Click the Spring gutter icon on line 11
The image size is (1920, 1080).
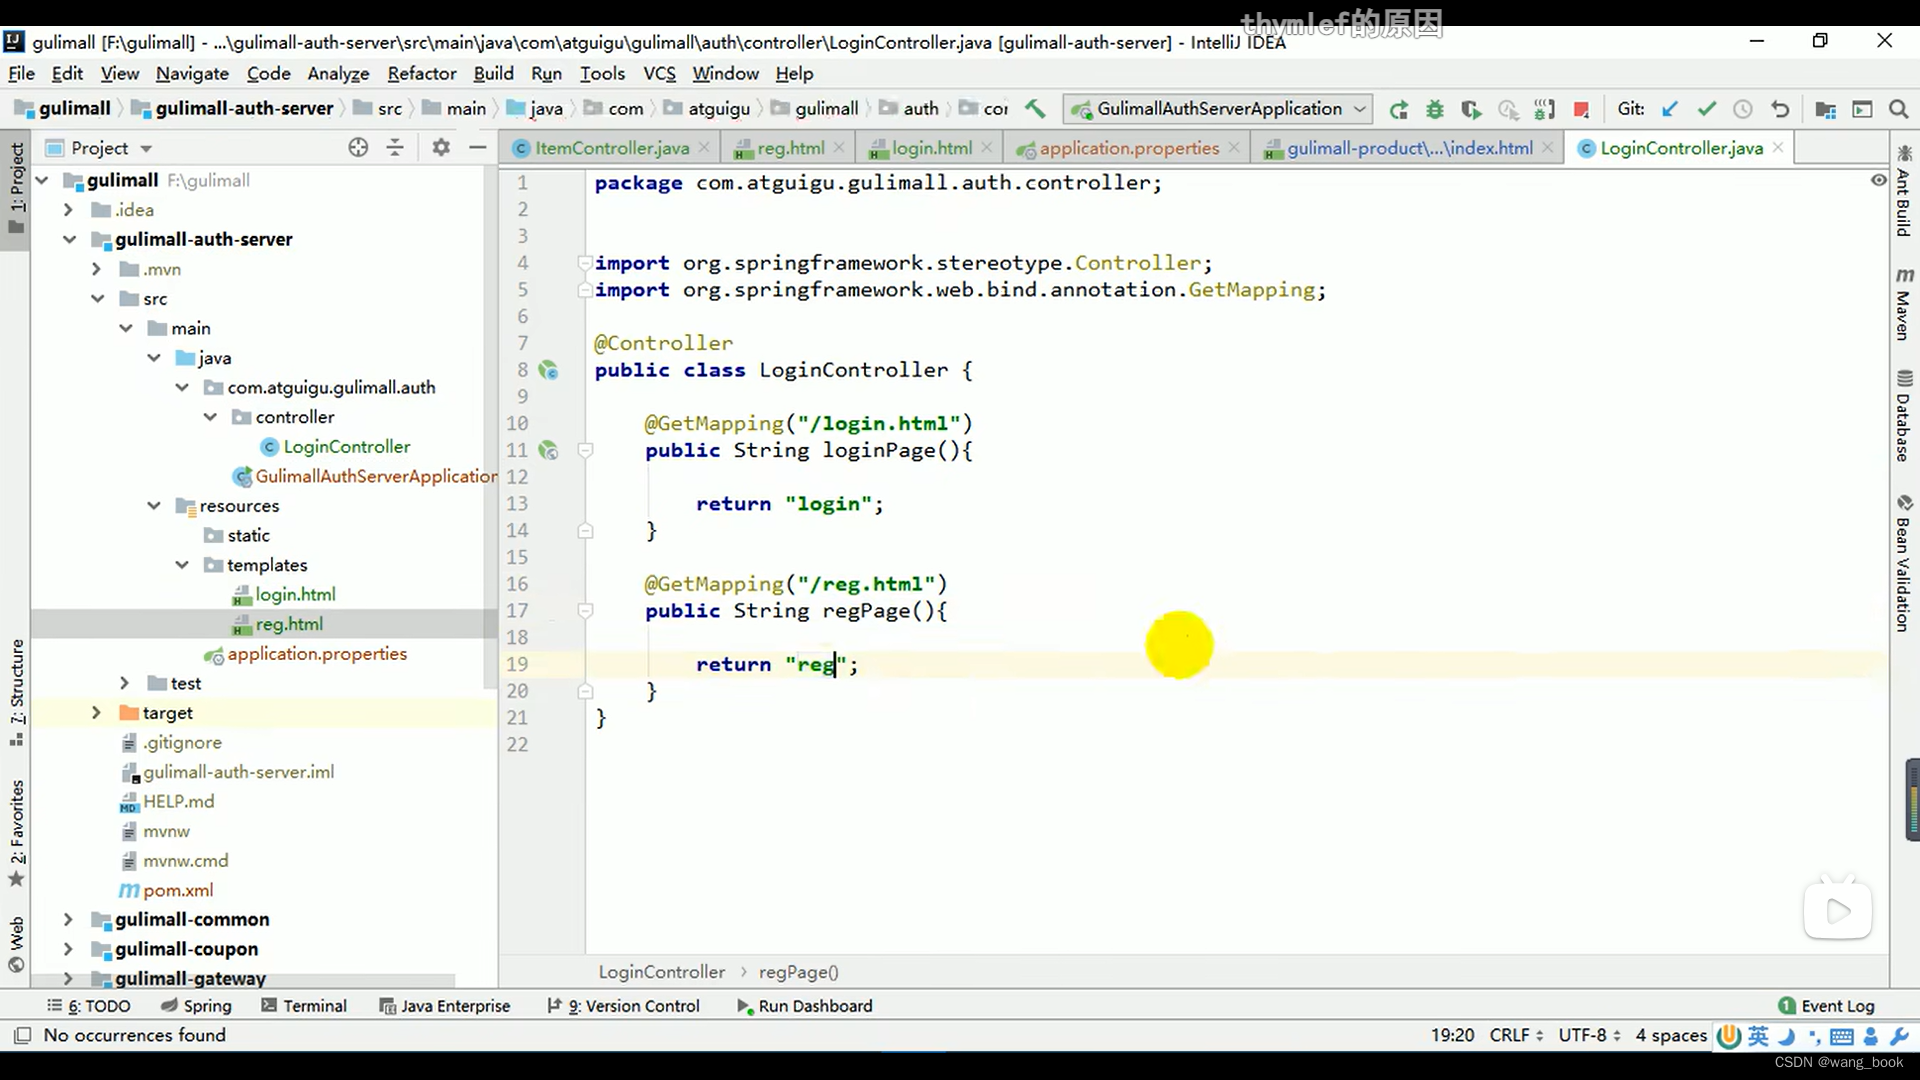pyautogui.click(x=548, y=450)
